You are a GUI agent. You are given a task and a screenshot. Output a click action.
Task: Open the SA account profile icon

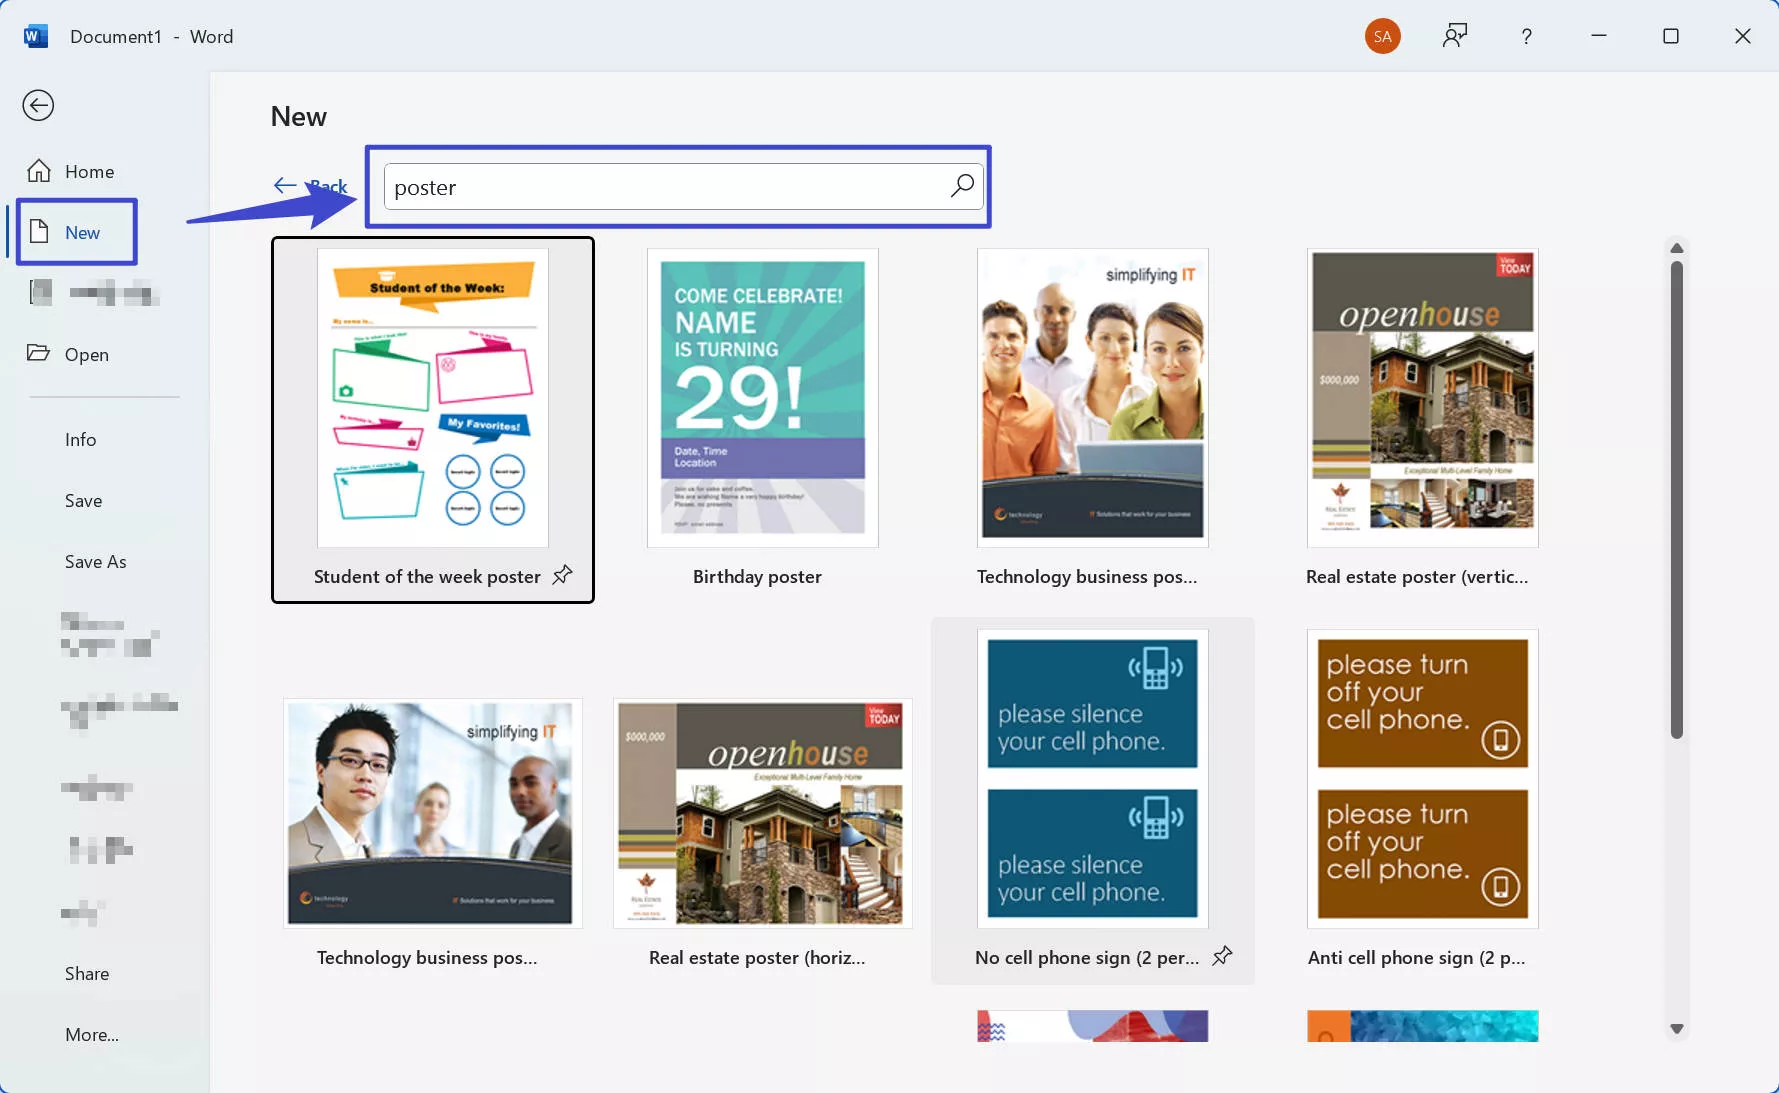1382,36
